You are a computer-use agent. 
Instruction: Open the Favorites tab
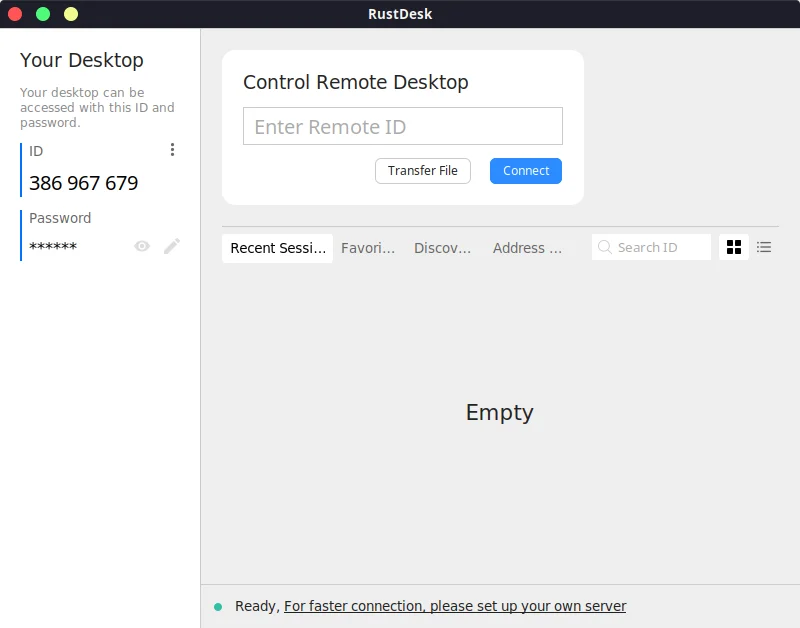click(x=368, y=248)
